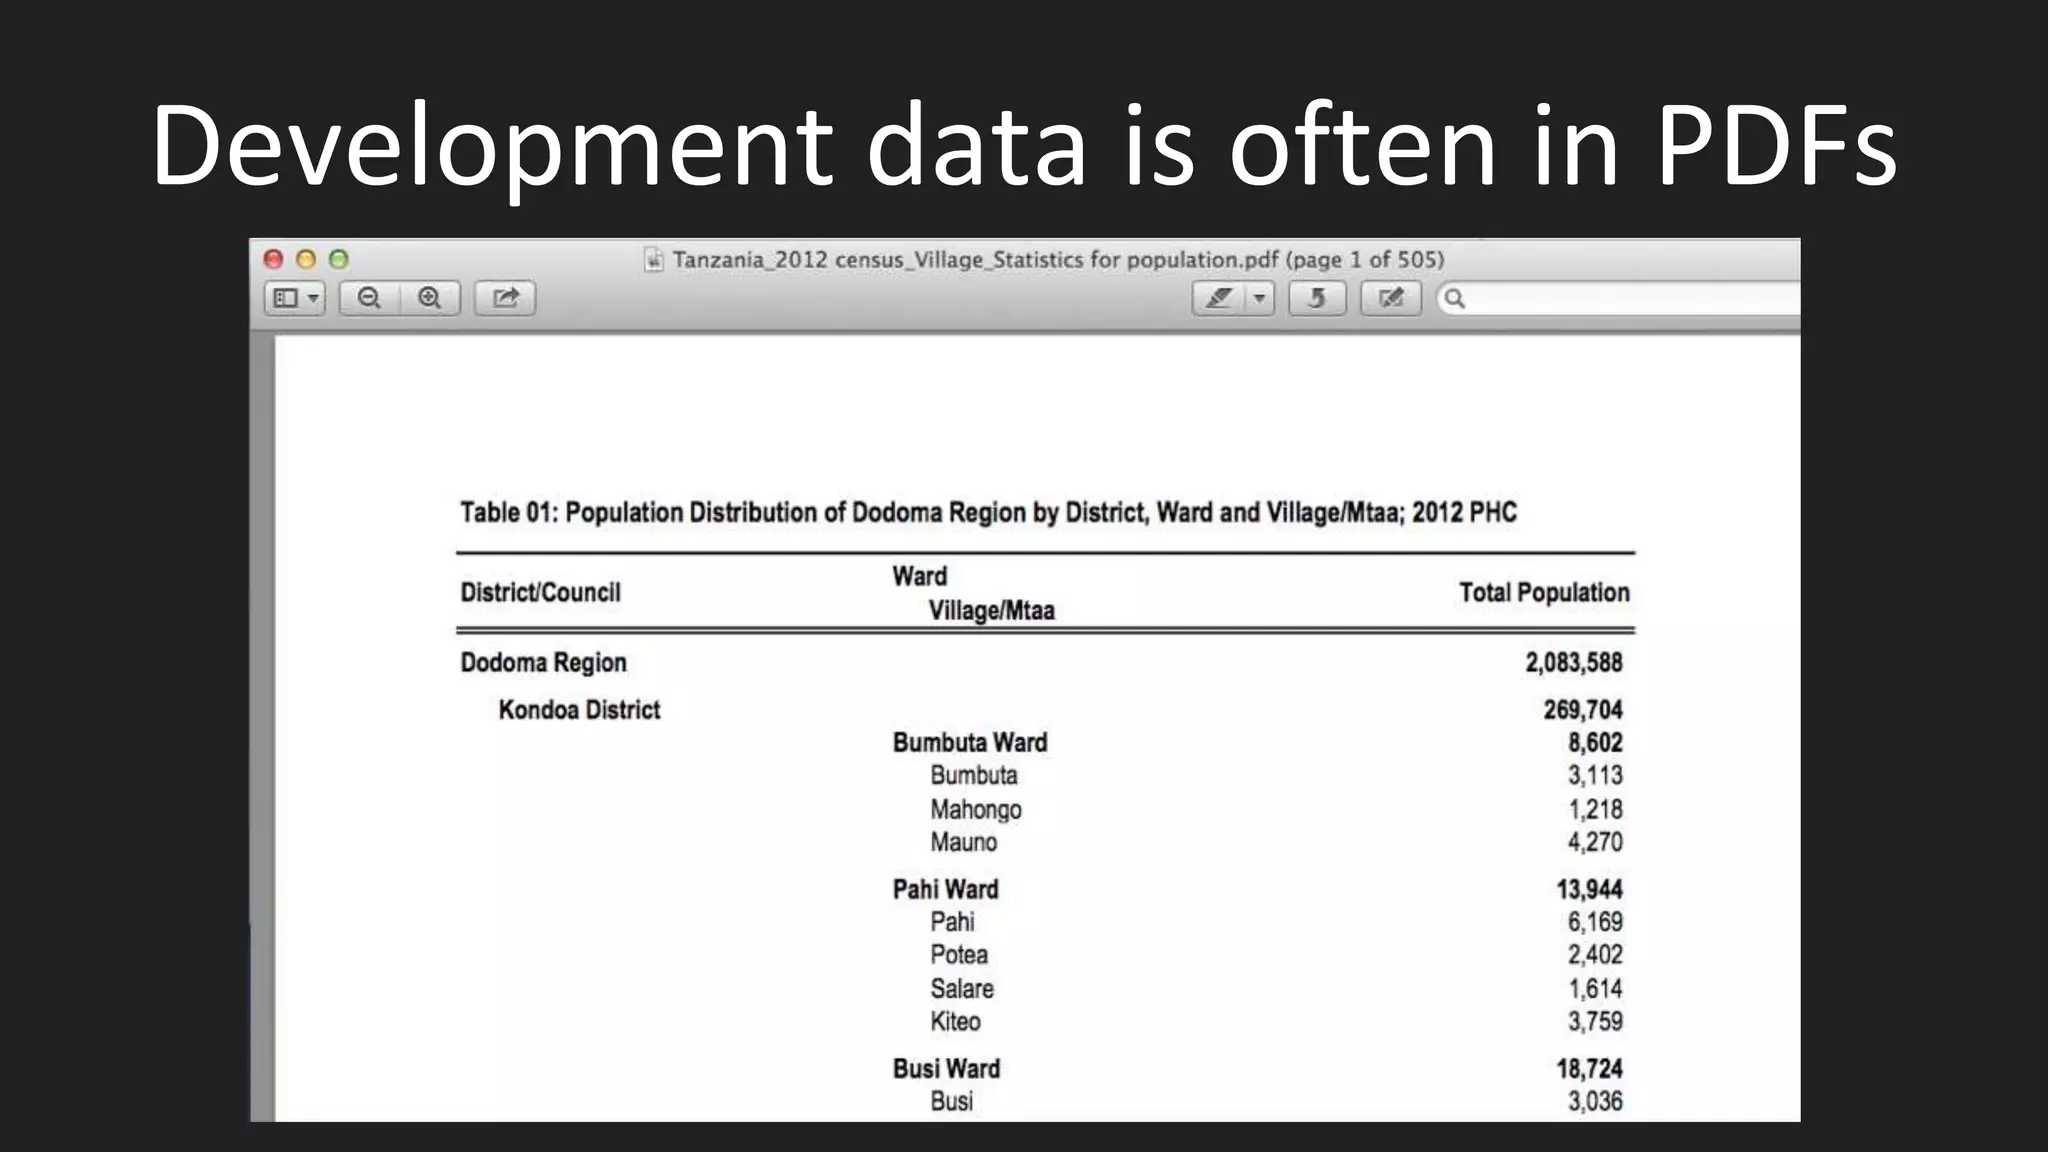Click the 'Kiteo' village name
Image resolution: width=2048 pixels, height=1152 pixels.
click(x=955, y=1022)
